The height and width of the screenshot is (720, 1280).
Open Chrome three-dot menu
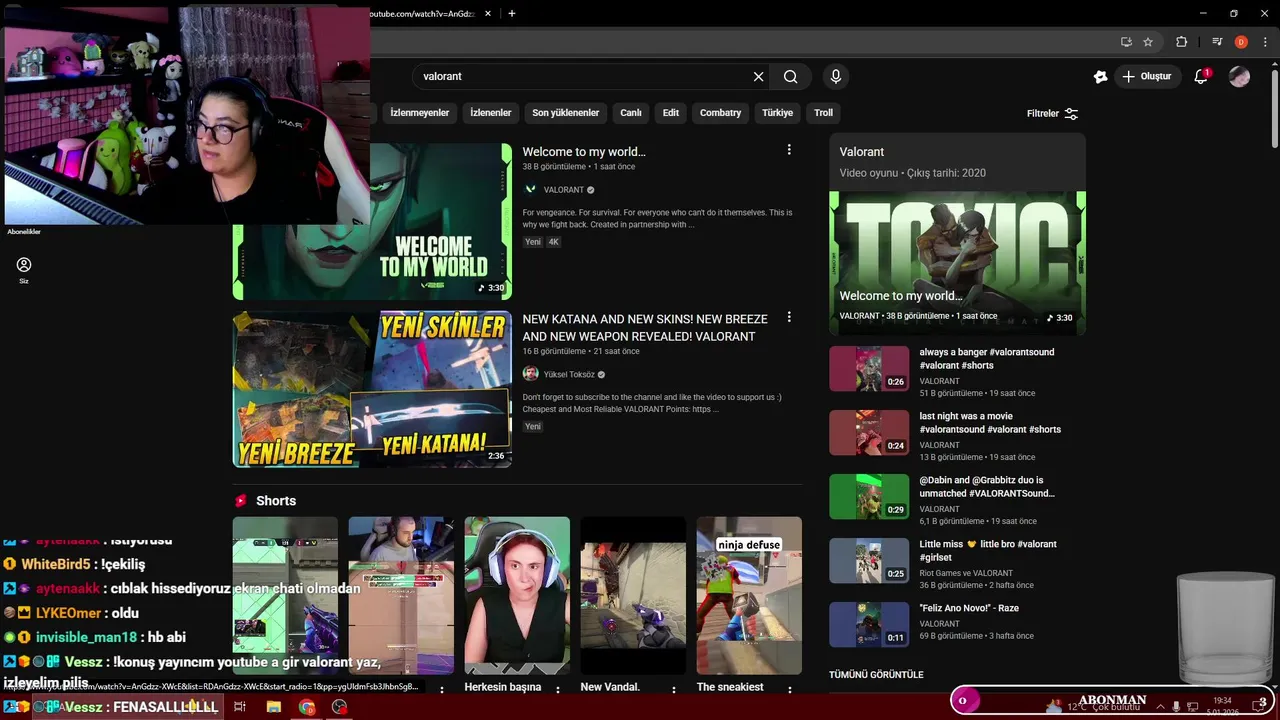click(1265, 42)
